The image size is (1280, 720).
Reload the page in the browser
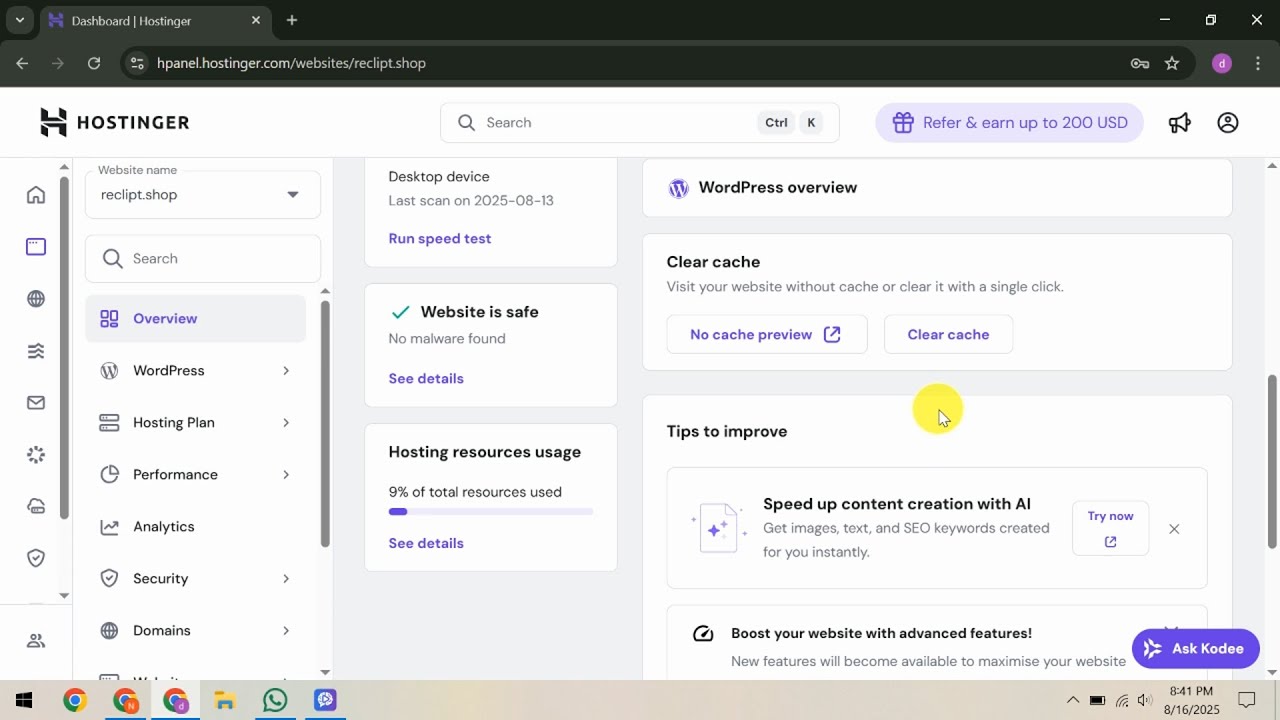click(94, 63)
